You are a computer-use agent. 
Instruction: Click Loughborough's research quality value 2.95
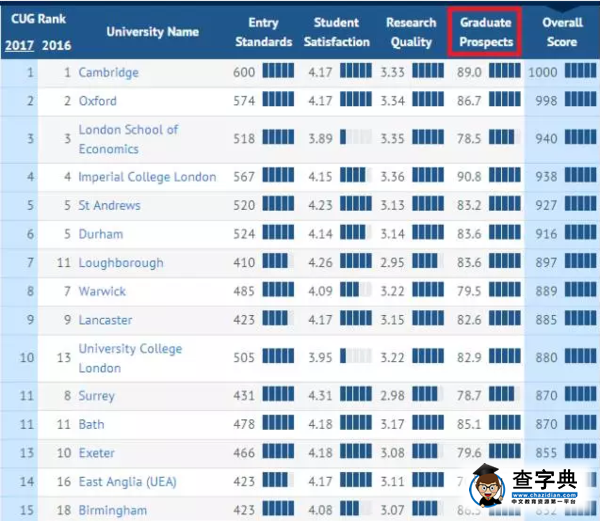pyautogui.click(x=392, y=263)
